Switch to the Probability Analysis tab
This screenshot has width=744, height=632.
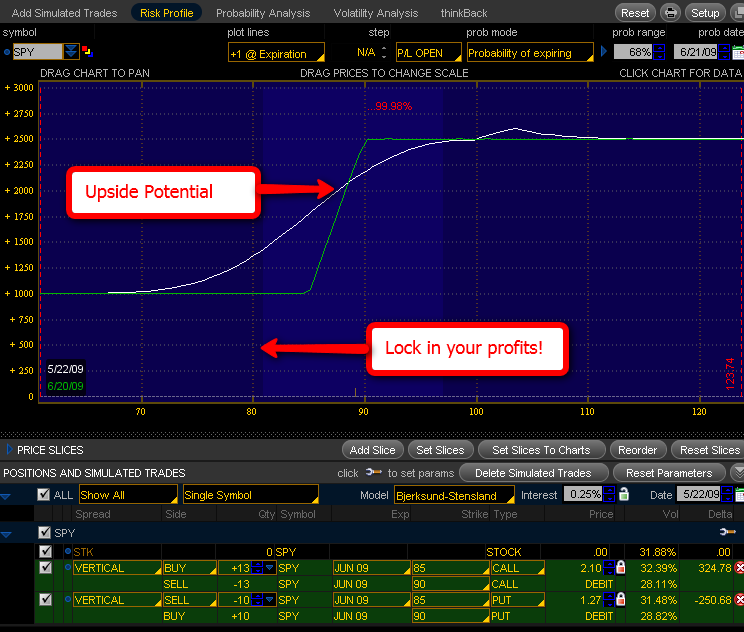tap(263, 13)
